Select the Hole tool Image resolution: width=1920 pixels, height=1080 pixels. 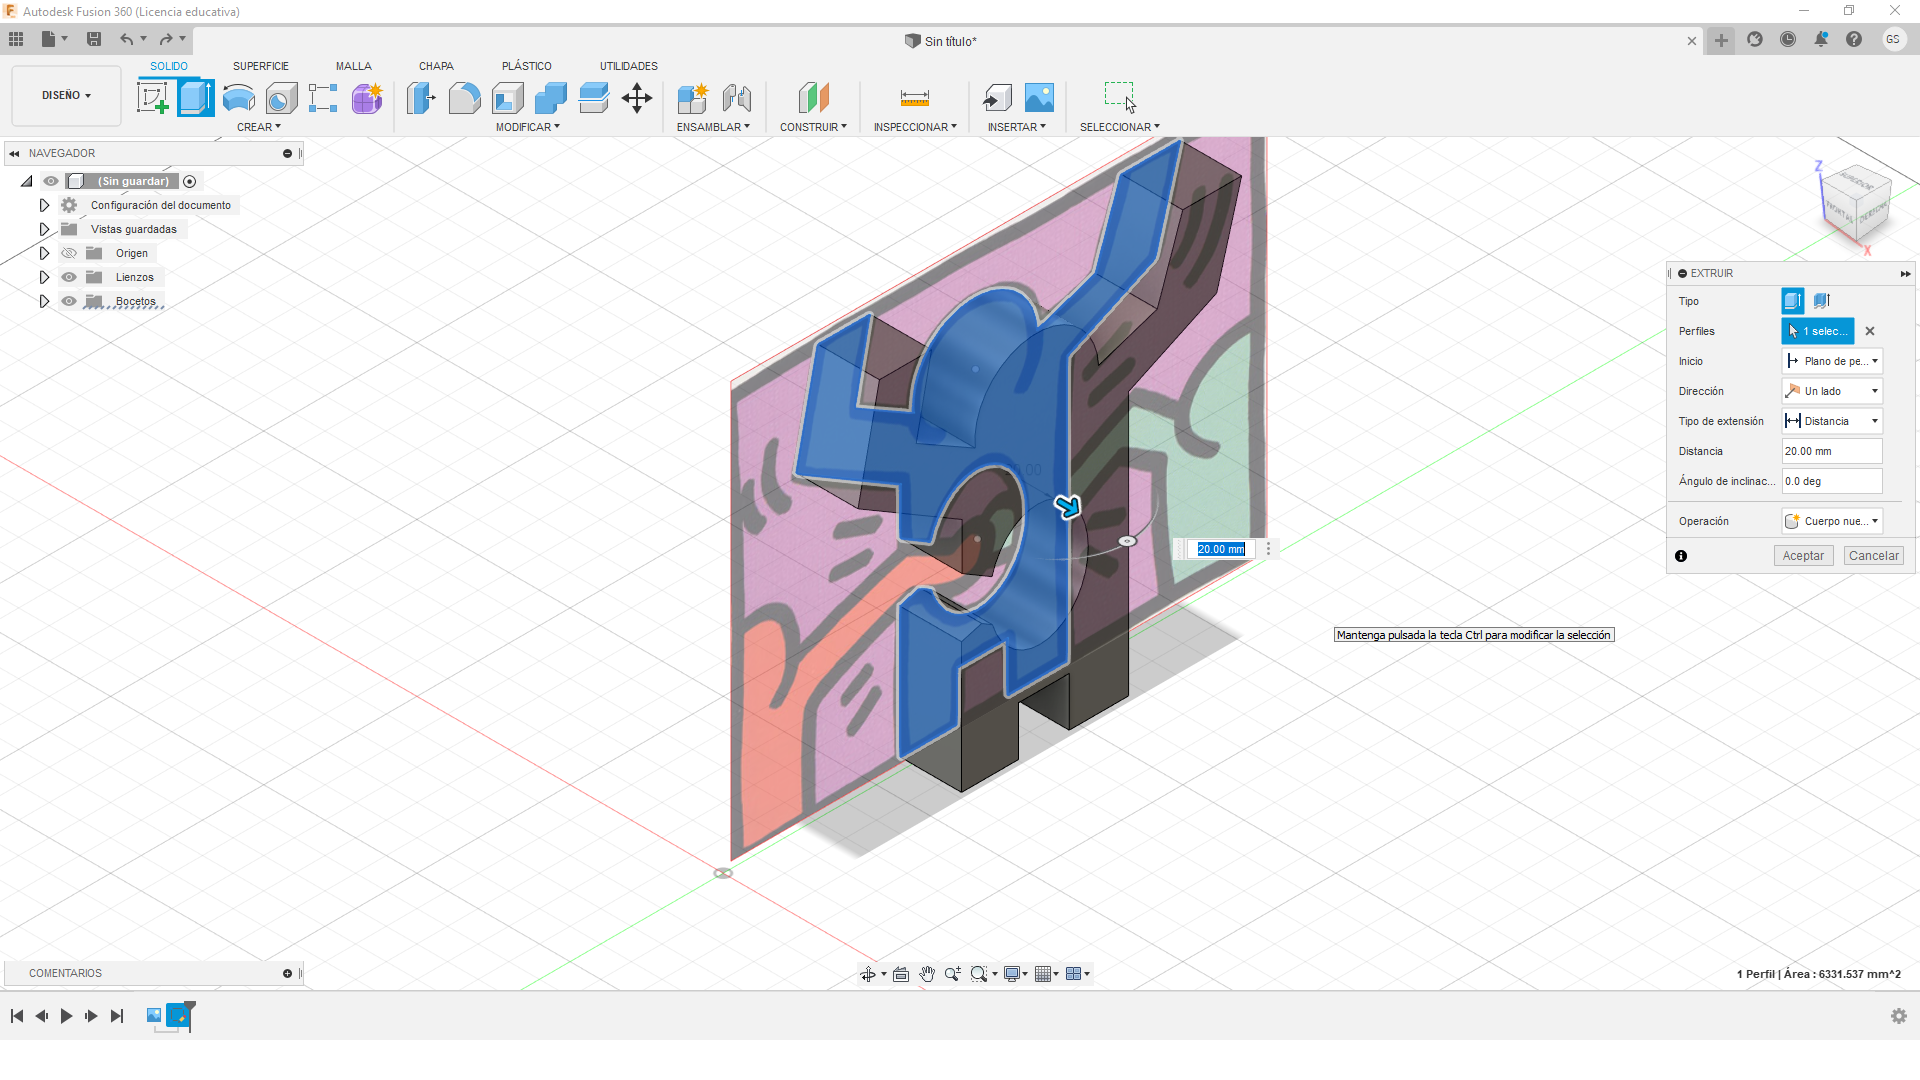pyautogui.click(x=282, y=98)
